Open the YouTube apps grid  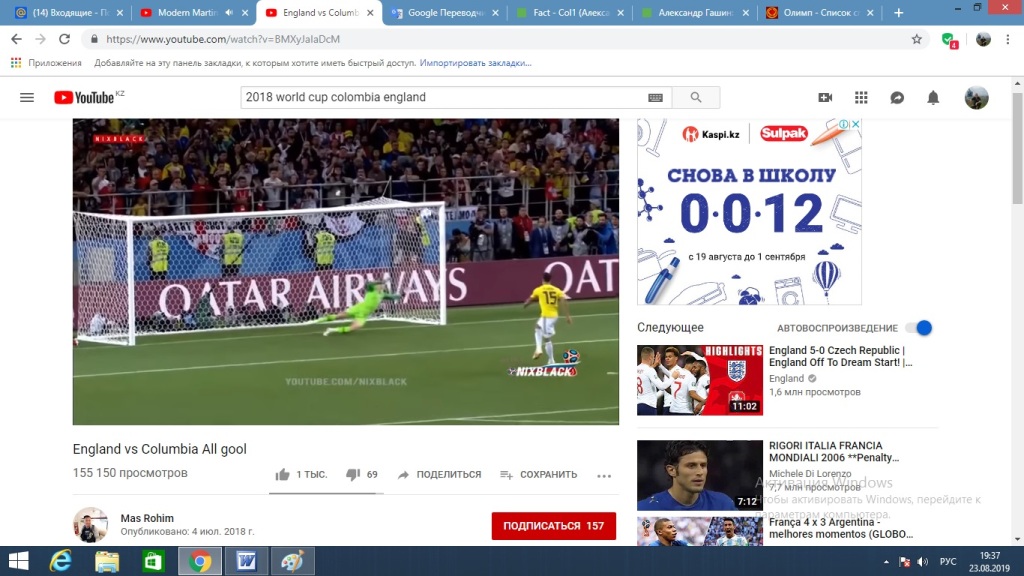point(861,97)
